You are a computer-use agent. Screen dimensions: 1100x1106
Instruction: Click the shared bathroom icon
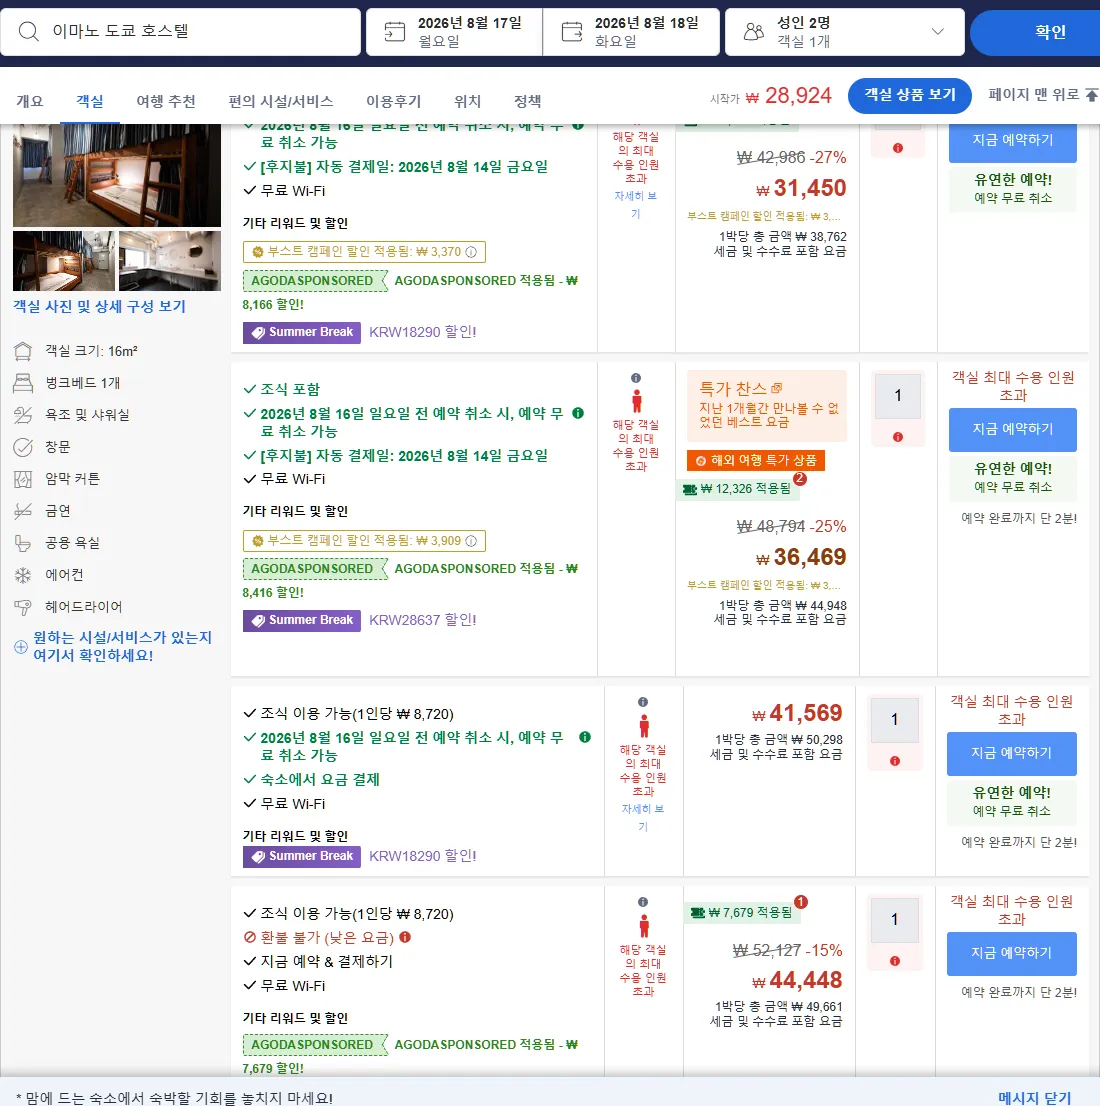point(23,543)
